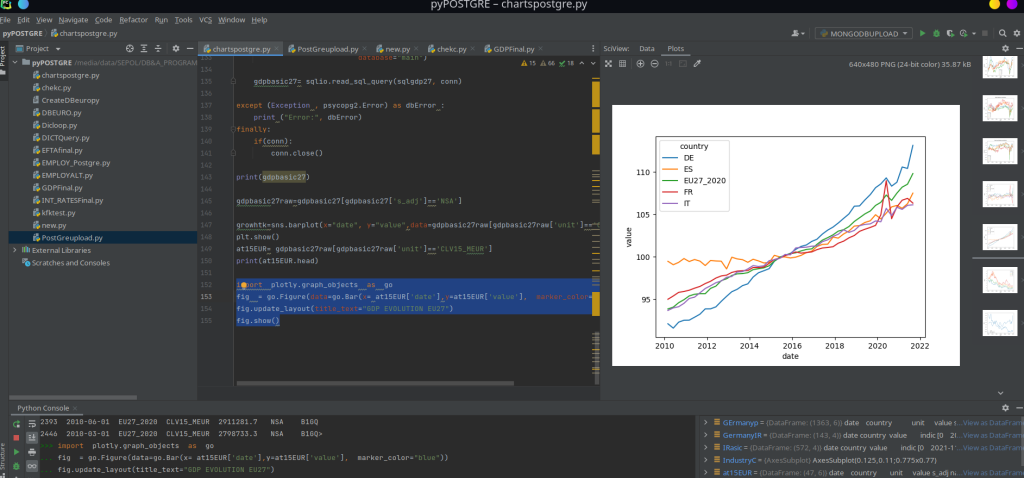Switch to the Data tab in SciView
The image size is (1024, 478).
[647, 48]
